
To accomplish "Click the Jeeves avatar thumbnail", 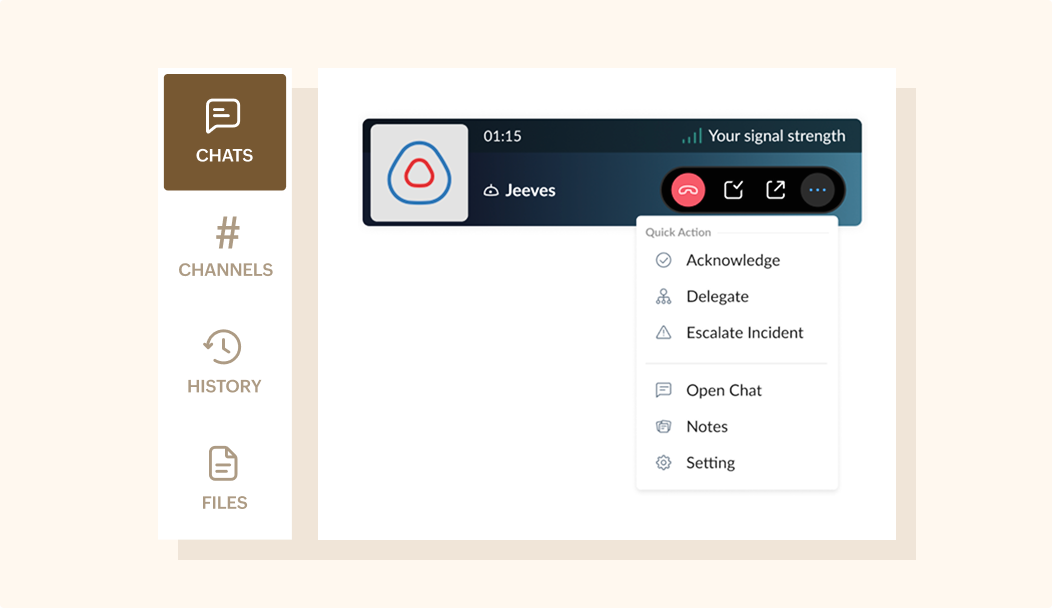I will click(x=416, y=172).
